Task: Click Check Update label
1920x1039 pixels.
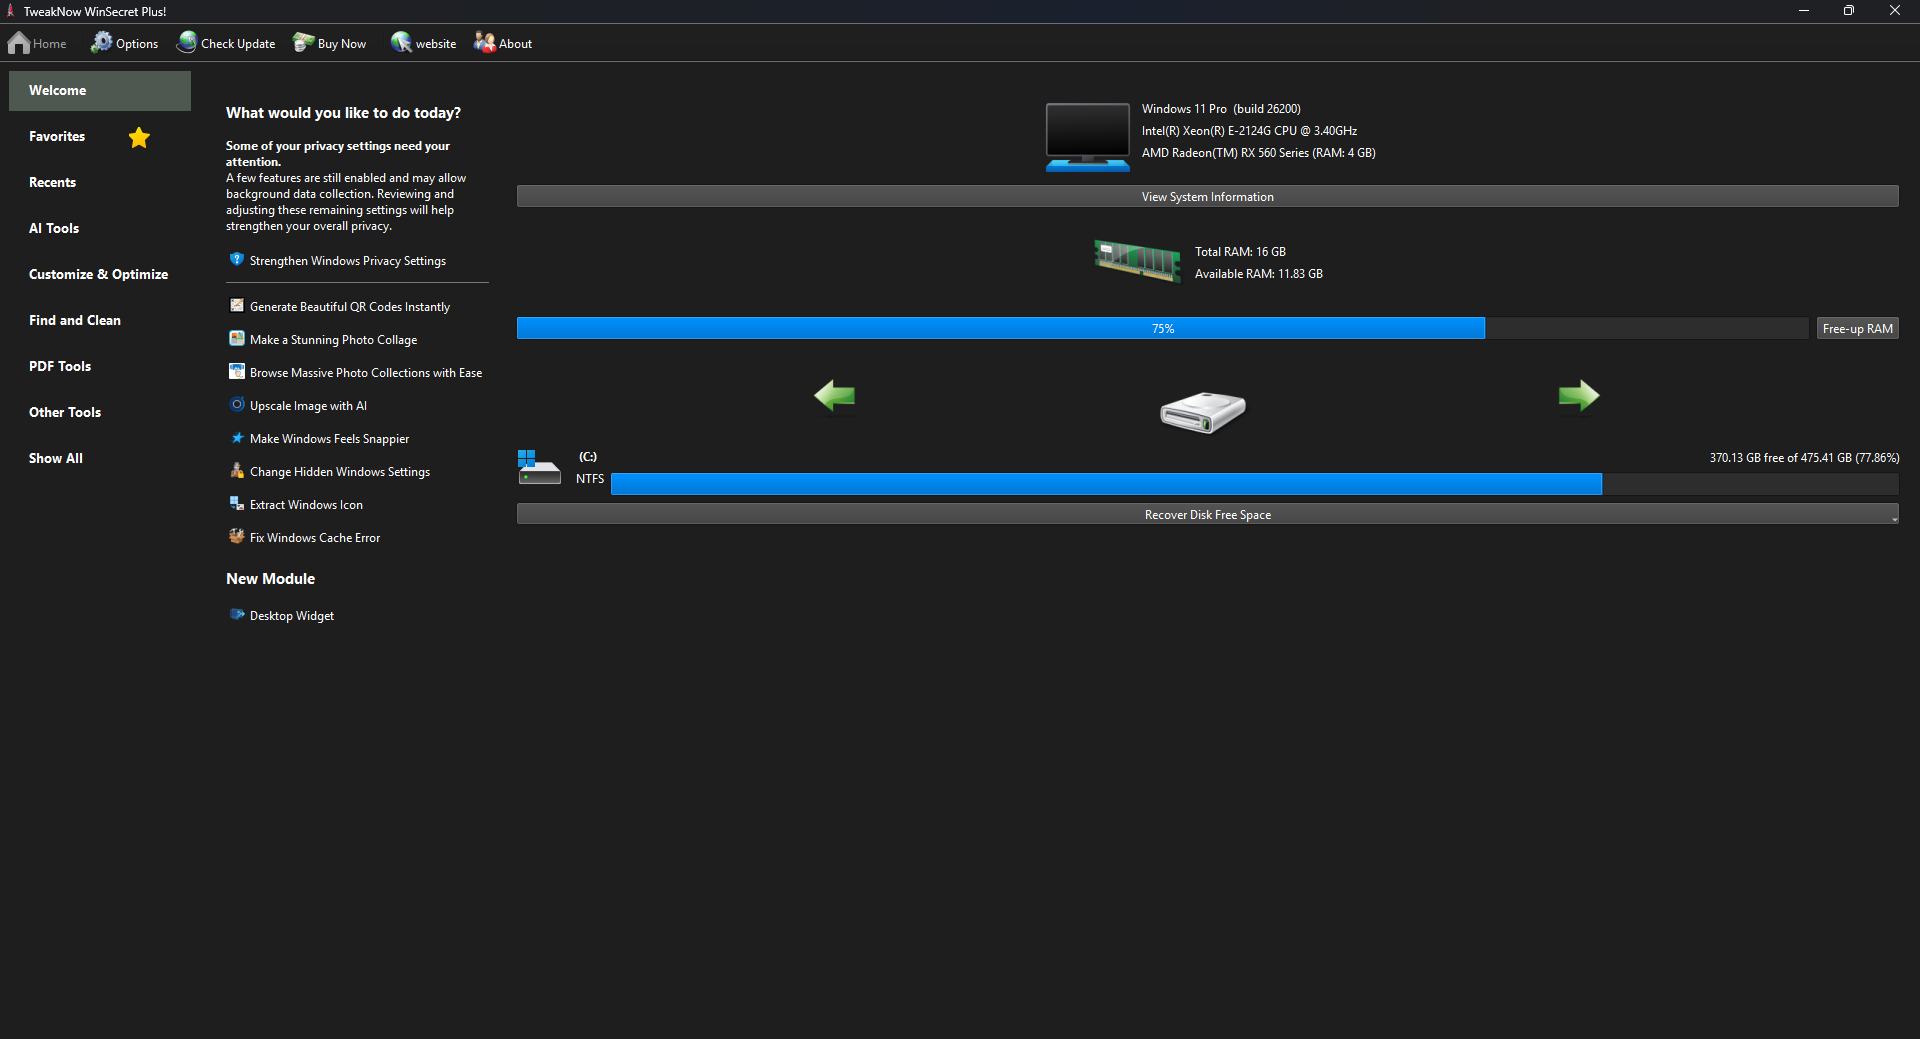Action: point(238,44)
